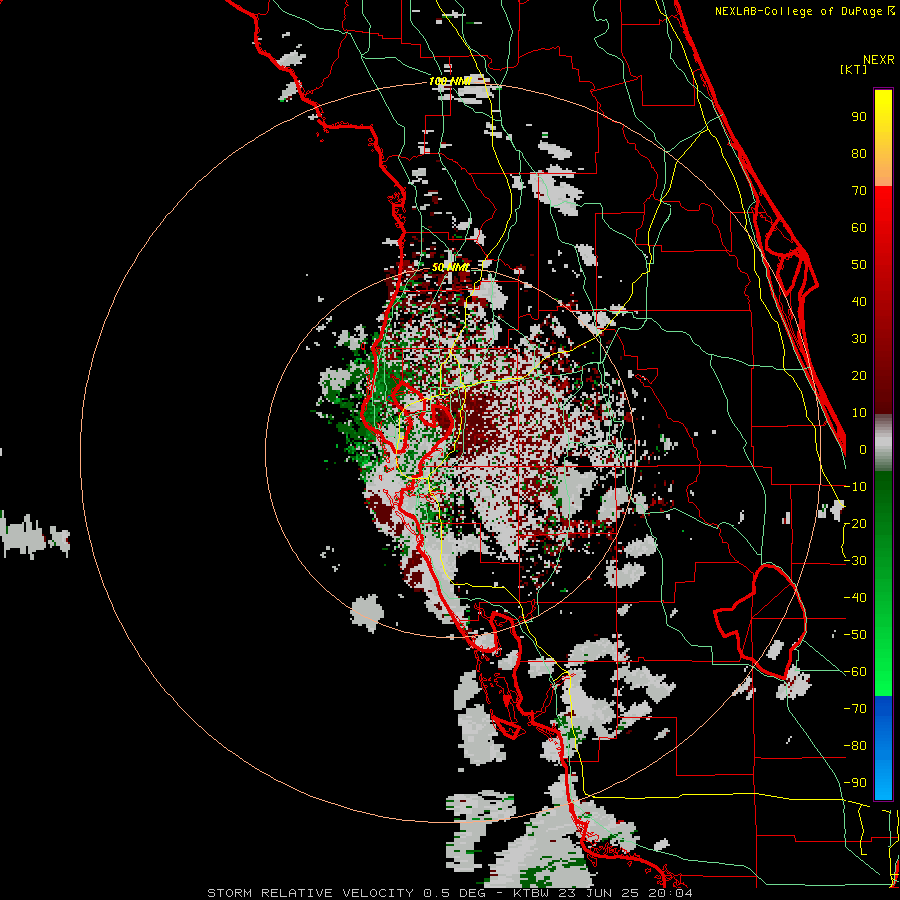
Task: Click the 50 NMI range ring label
Action: click(450, 267)
